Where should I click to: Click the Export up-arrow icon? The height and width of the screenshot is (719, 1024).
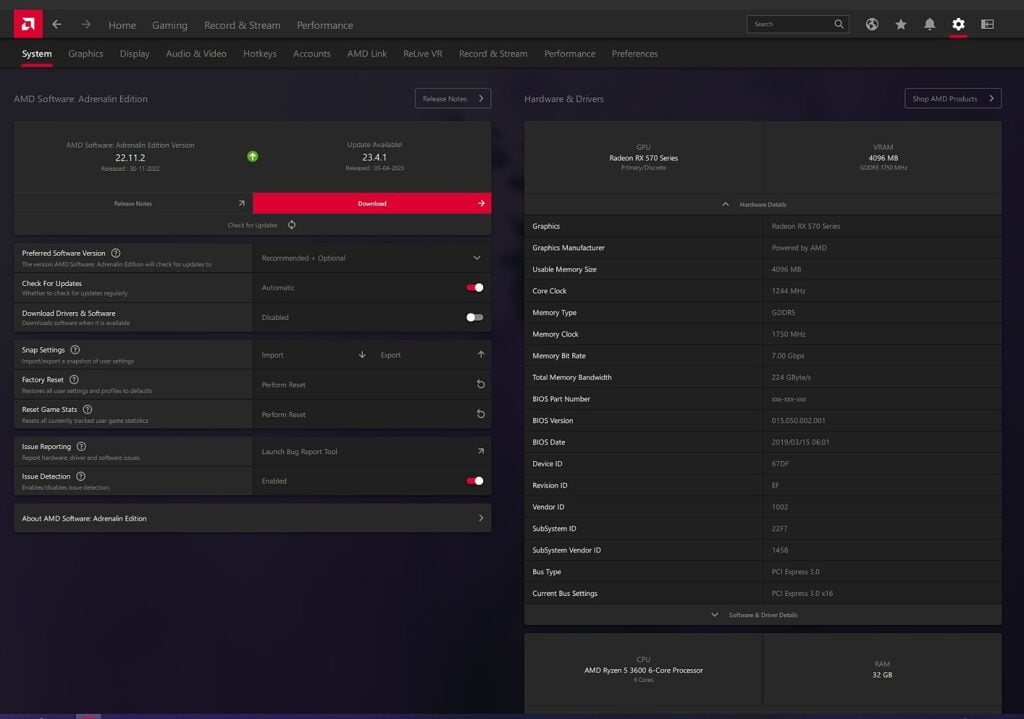coord(481,355)
